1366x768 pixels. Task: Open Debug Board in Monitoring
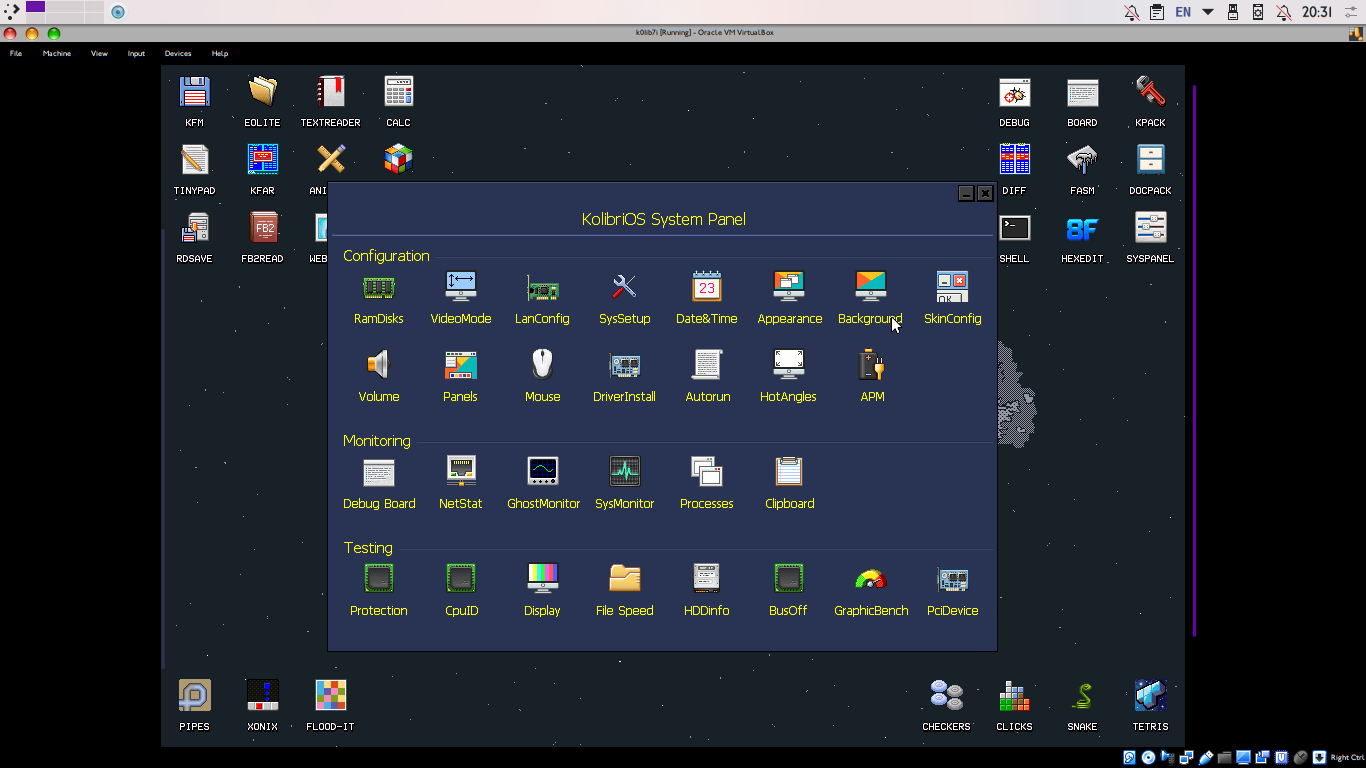point(379,472)
